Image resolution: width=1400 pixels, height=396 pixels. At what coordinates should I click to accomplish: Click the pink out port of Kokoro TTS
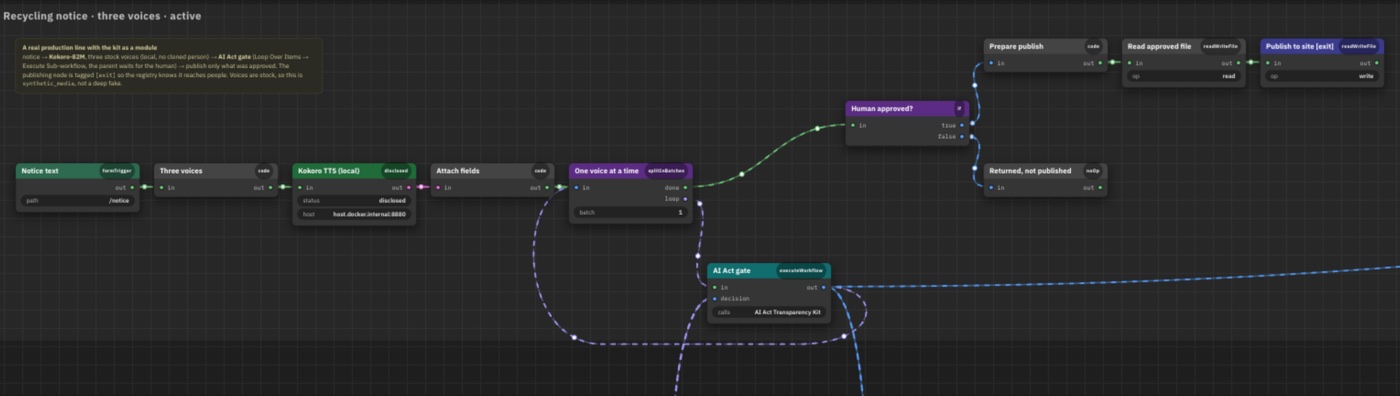point(408,187)
